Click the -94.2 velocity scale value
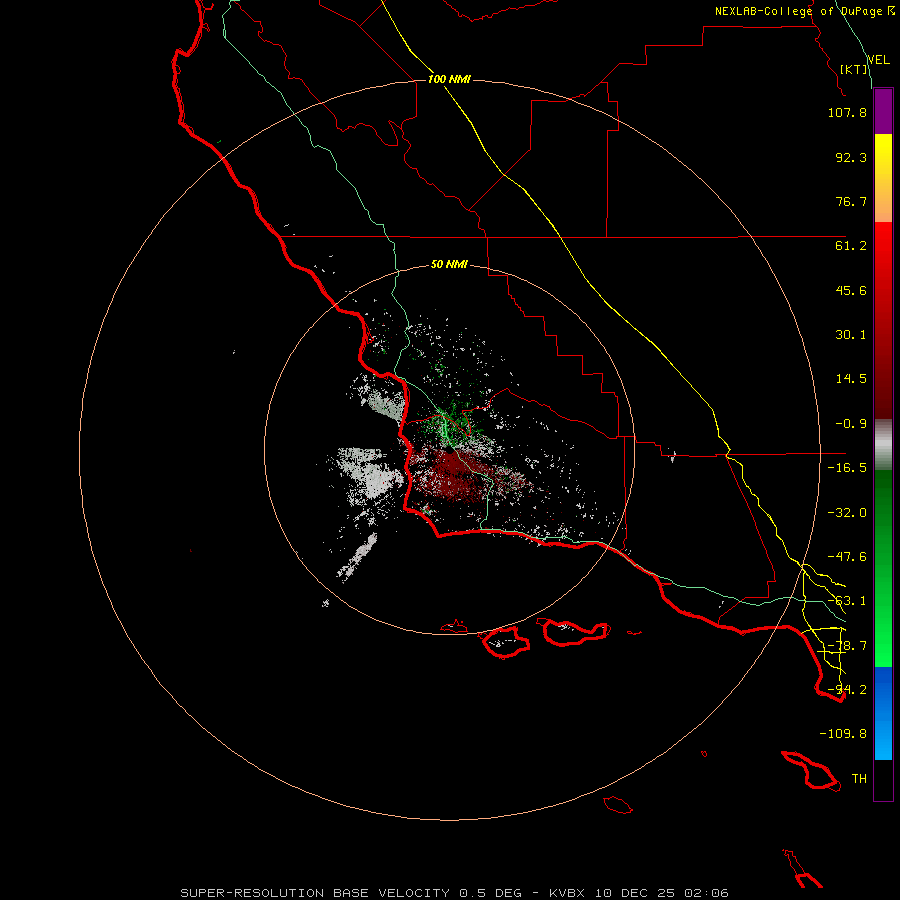The width and height of the screenshot is (900, 900). 847,690
